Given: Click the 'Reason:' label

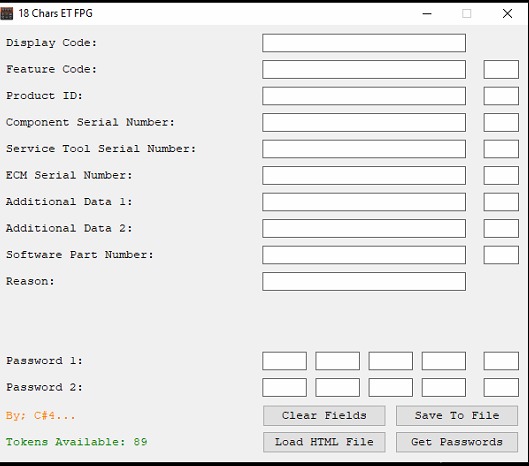Looking at the screenshot, I should tap(30, 281).
